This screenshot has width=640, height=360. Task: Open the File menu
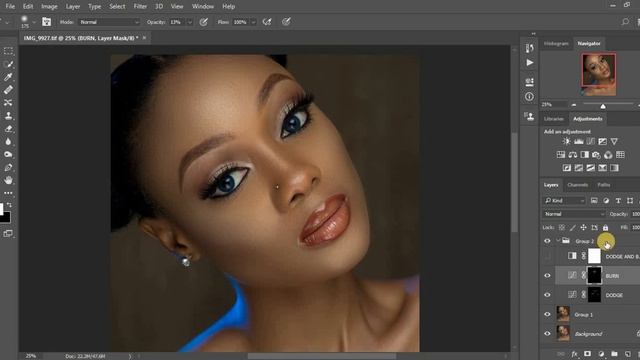click(x=10, y=7)
